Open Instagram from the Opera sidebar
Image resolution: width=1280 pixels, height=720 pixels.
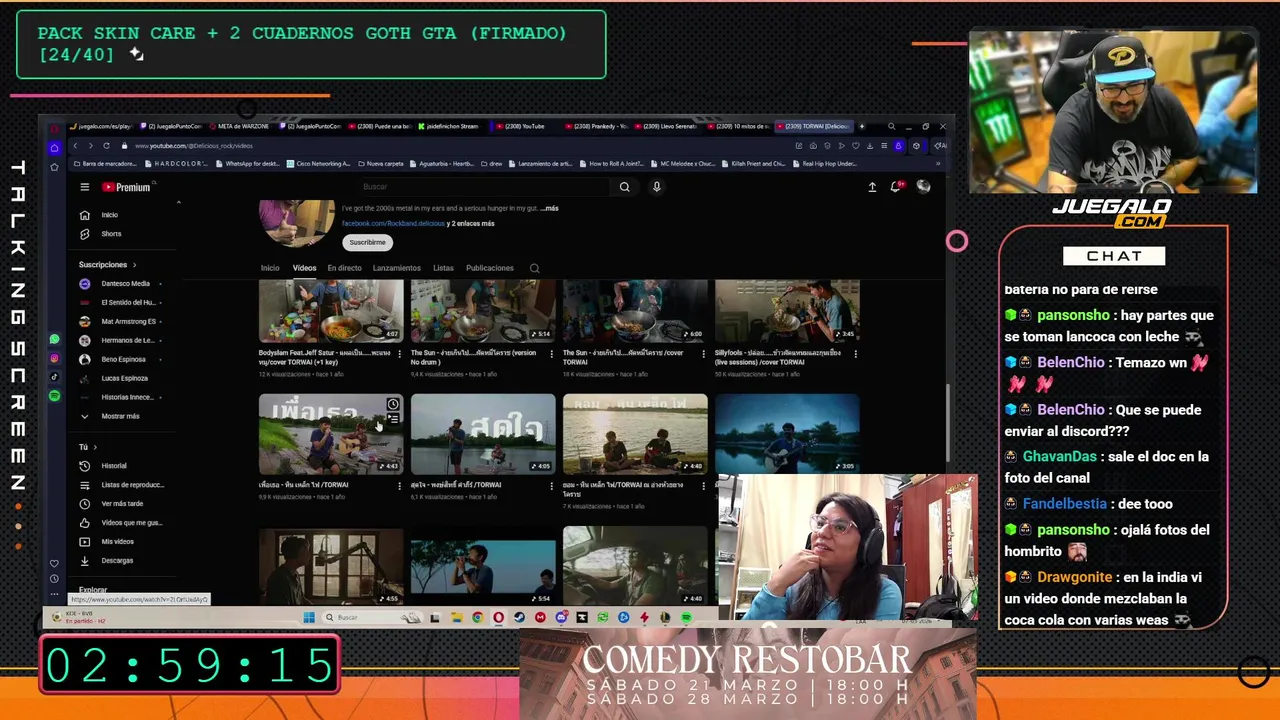(x=54, y=358)
